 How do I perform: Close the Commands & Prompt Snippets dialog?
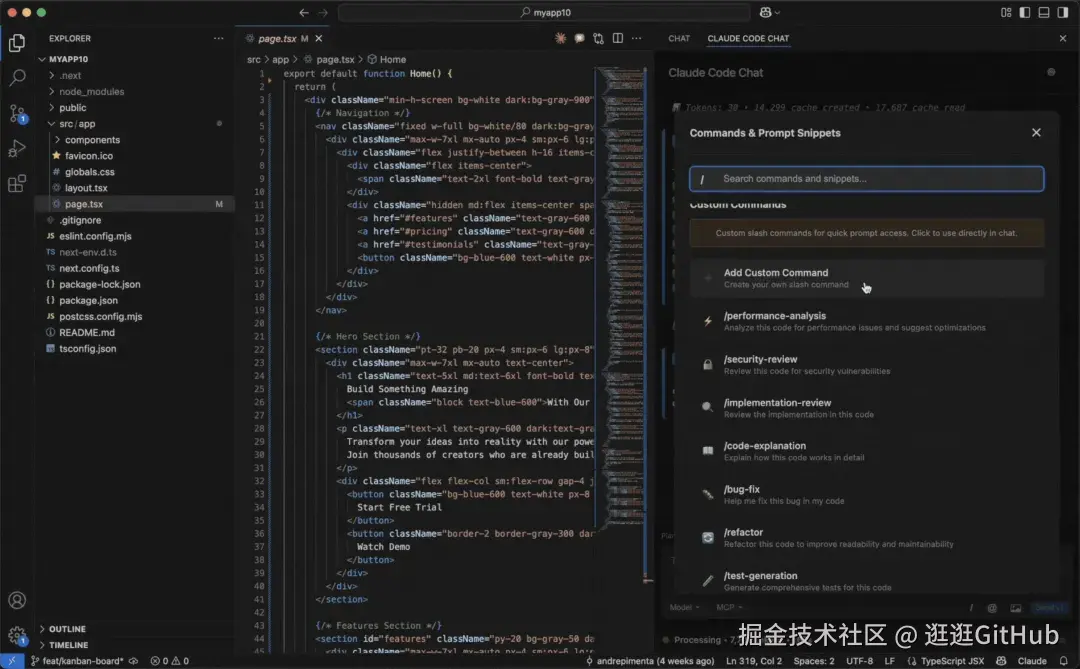point(1036,132)
